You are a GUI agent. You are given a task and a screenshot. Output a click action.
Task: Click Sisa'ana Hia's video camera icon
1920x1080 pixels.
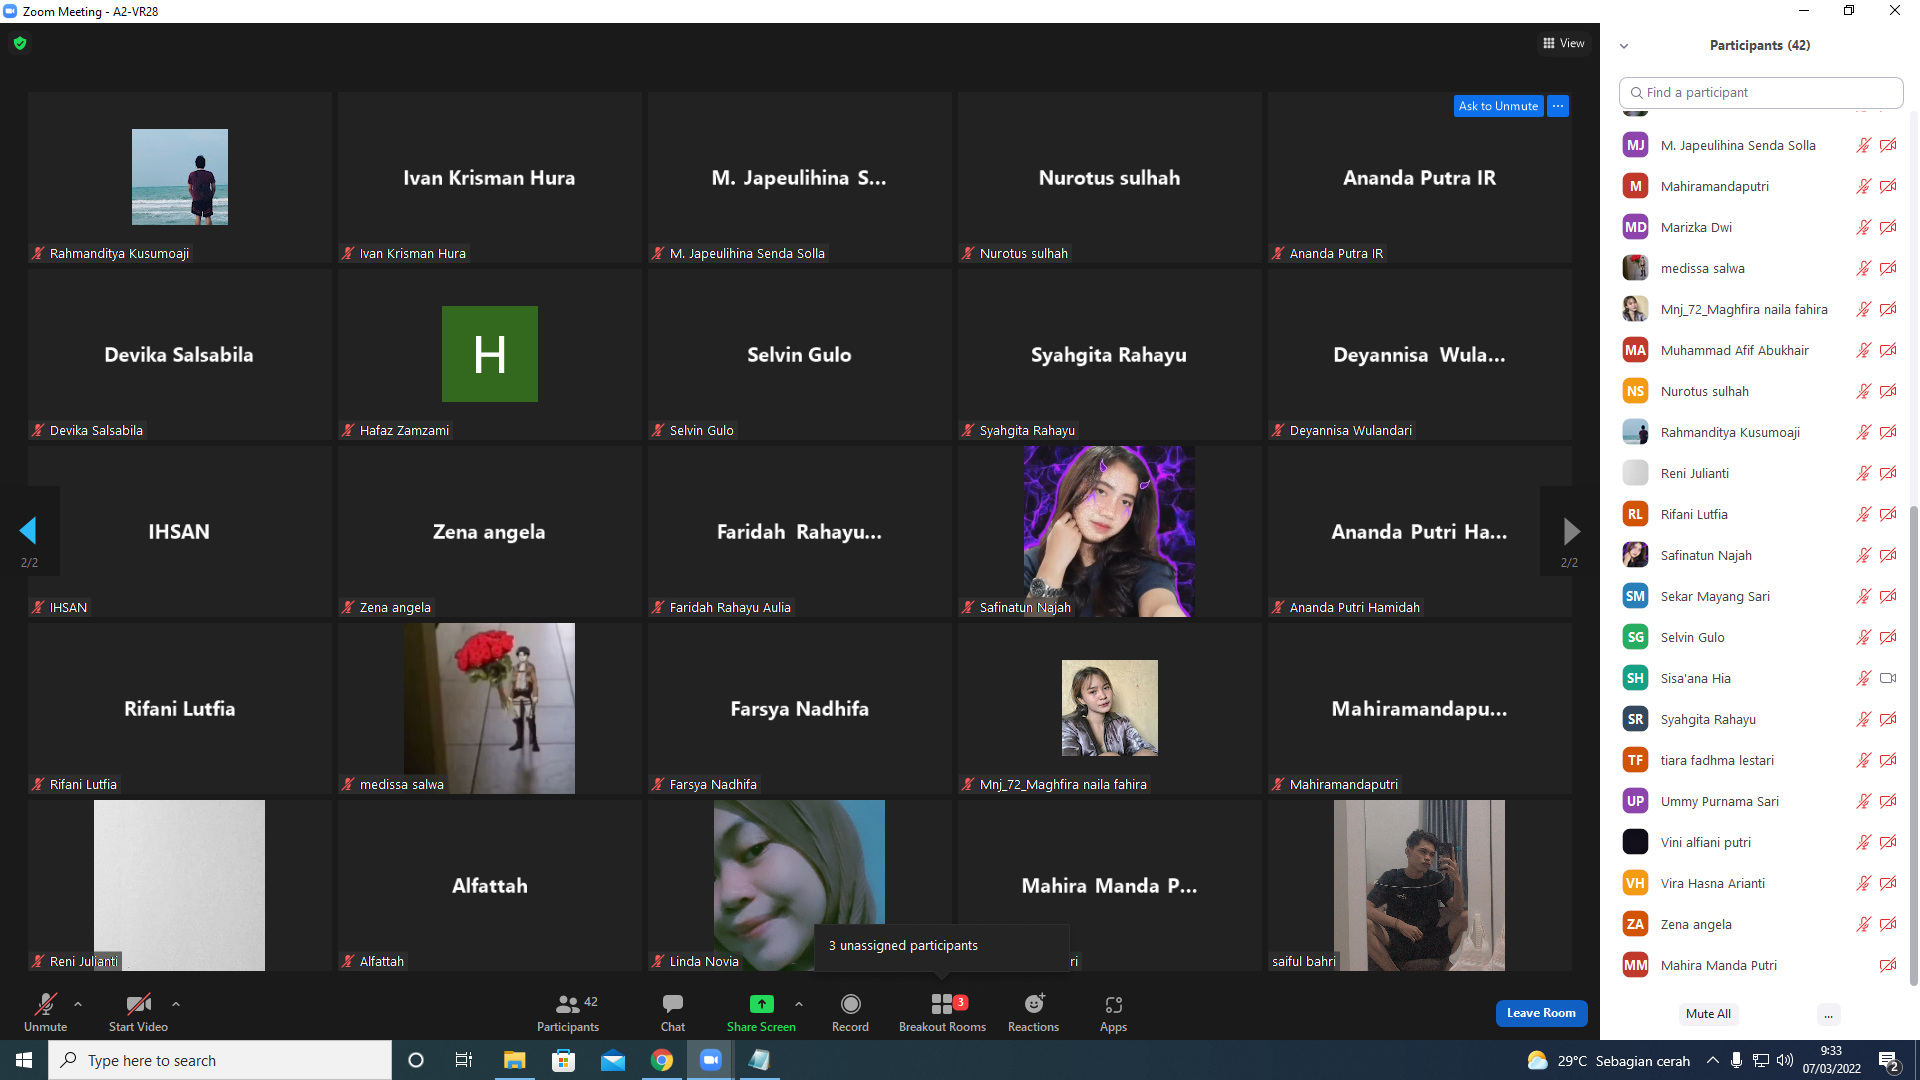pyautogui.click(x=1888, y=678)
